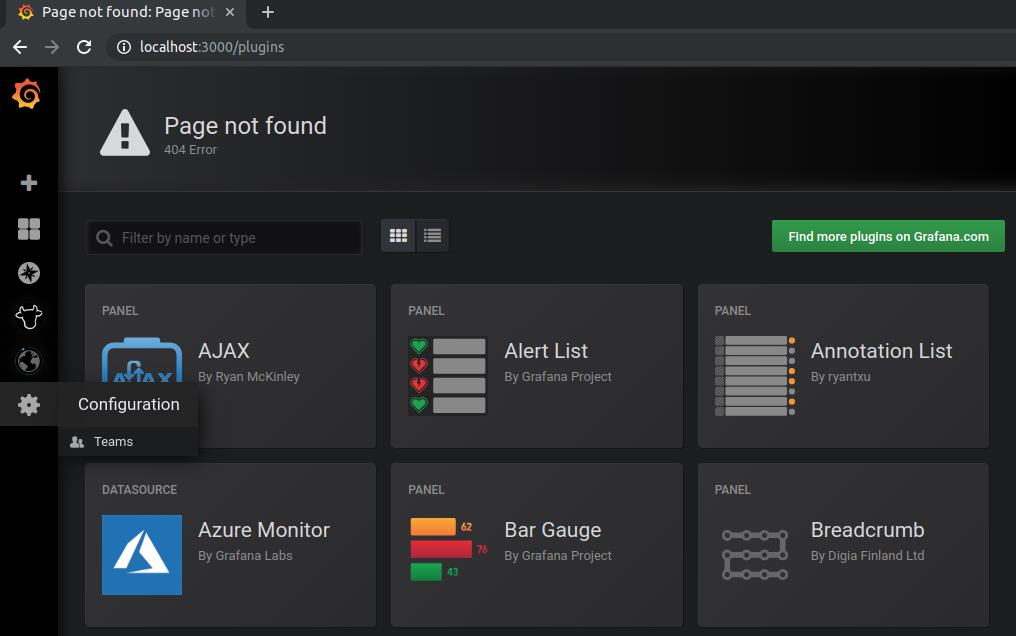
Task: Reload the page with the refresh button
Action: pos(83,46)
